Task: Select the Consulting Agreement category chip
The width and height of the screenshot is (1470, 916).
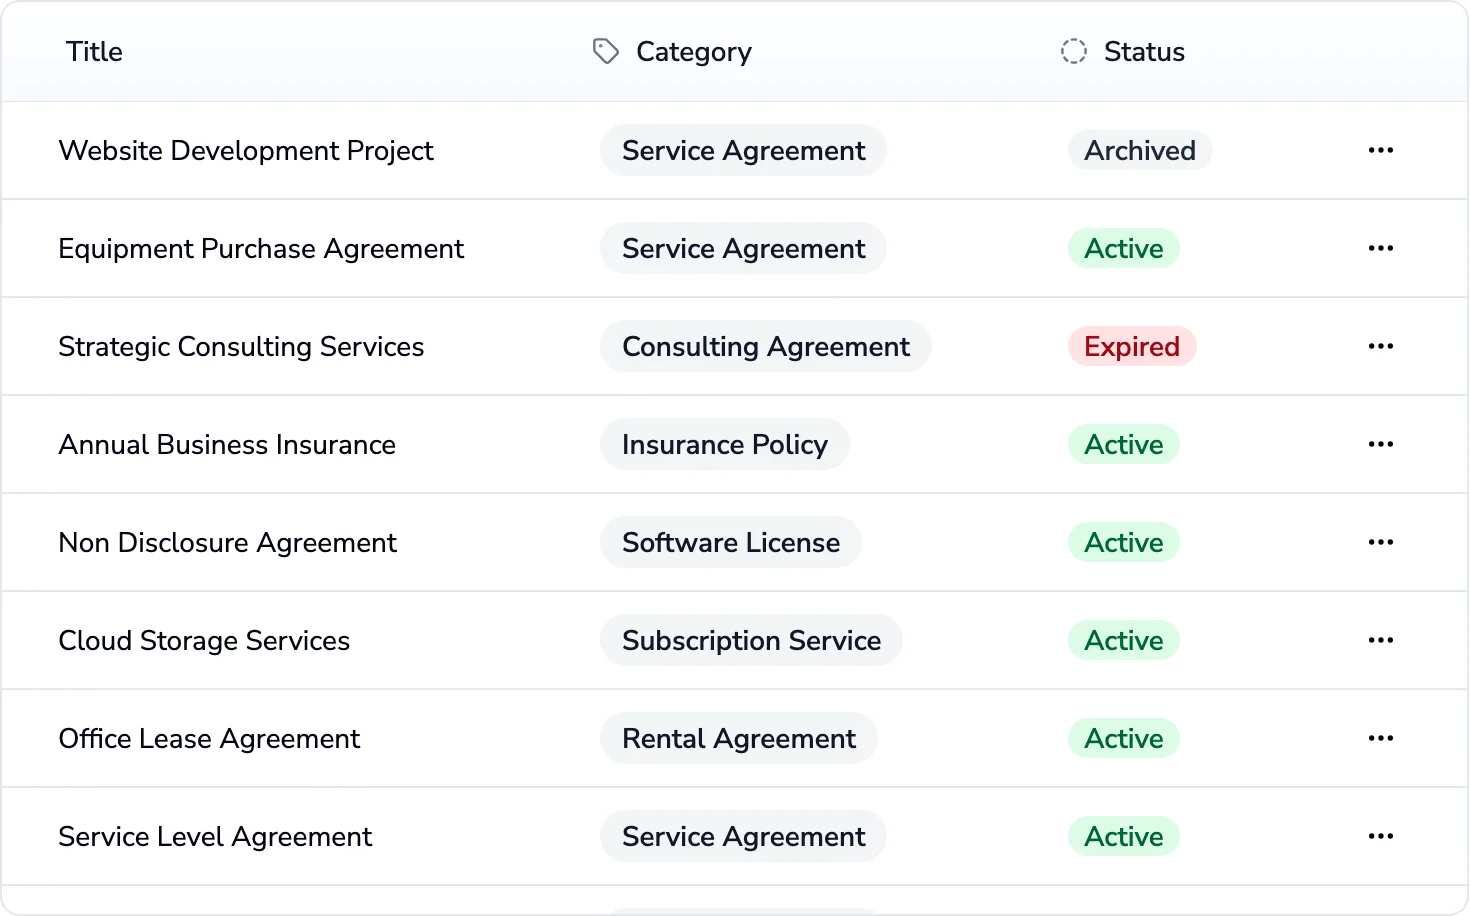Action: (765, 346)
